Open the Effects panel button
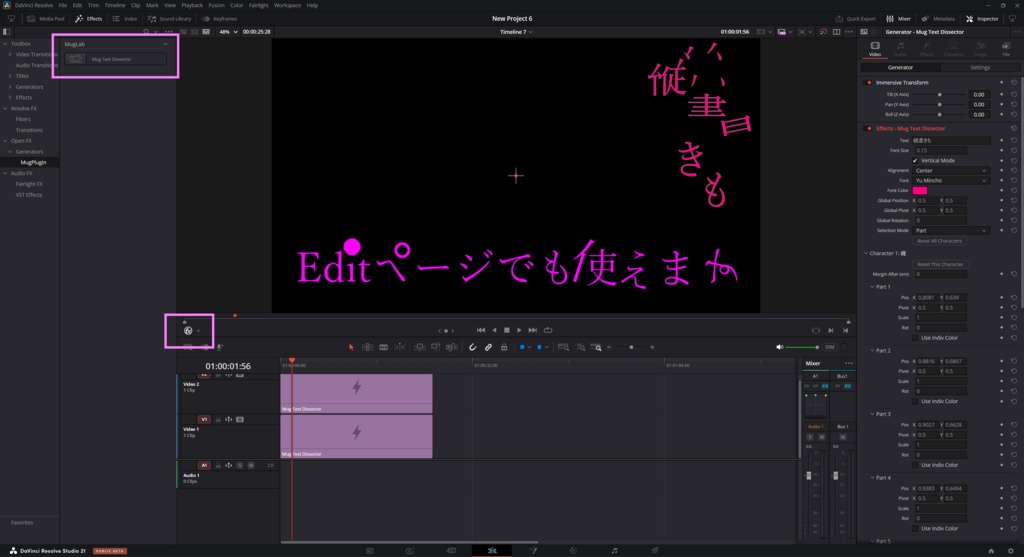1024x557 pixels. (89, 19)
